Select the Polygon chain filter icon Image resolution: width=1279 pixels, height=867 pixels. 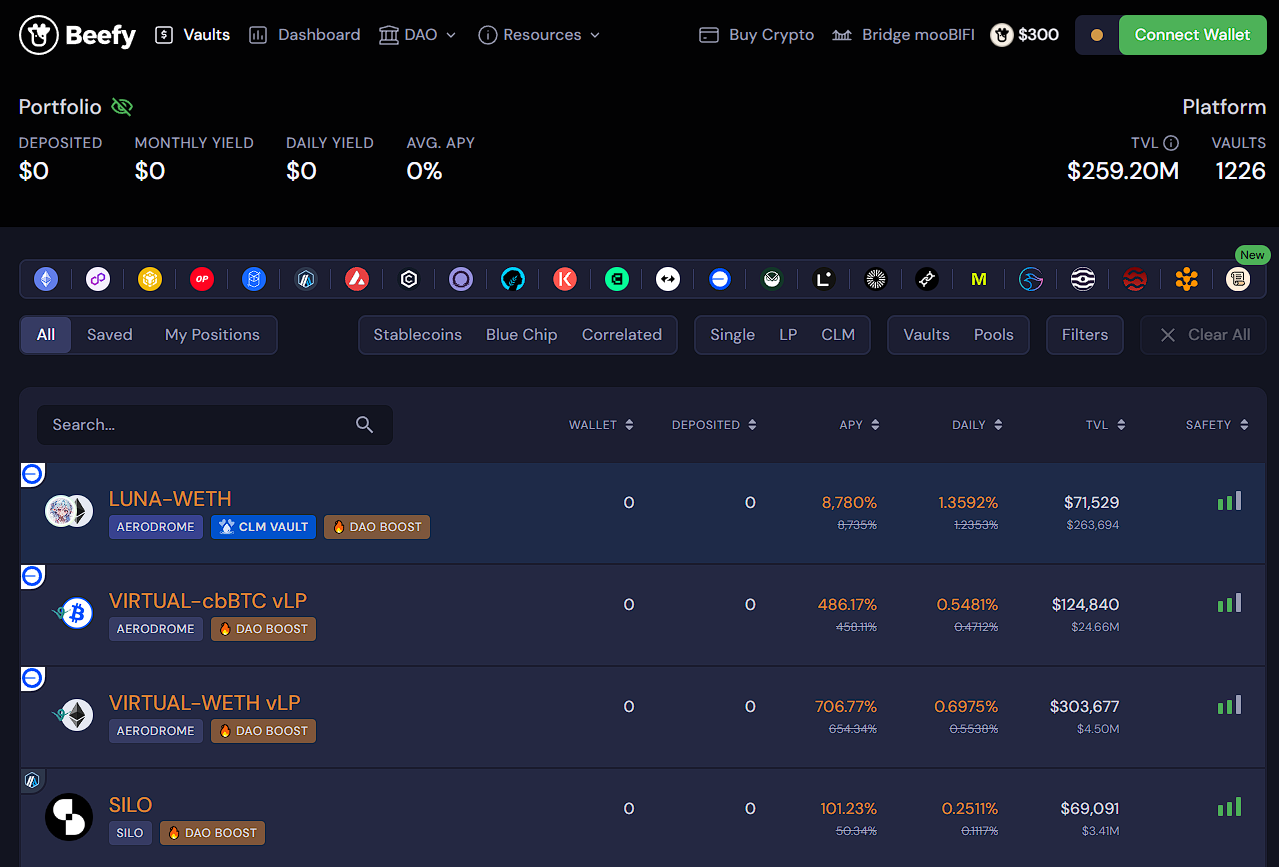pos(98,279)
